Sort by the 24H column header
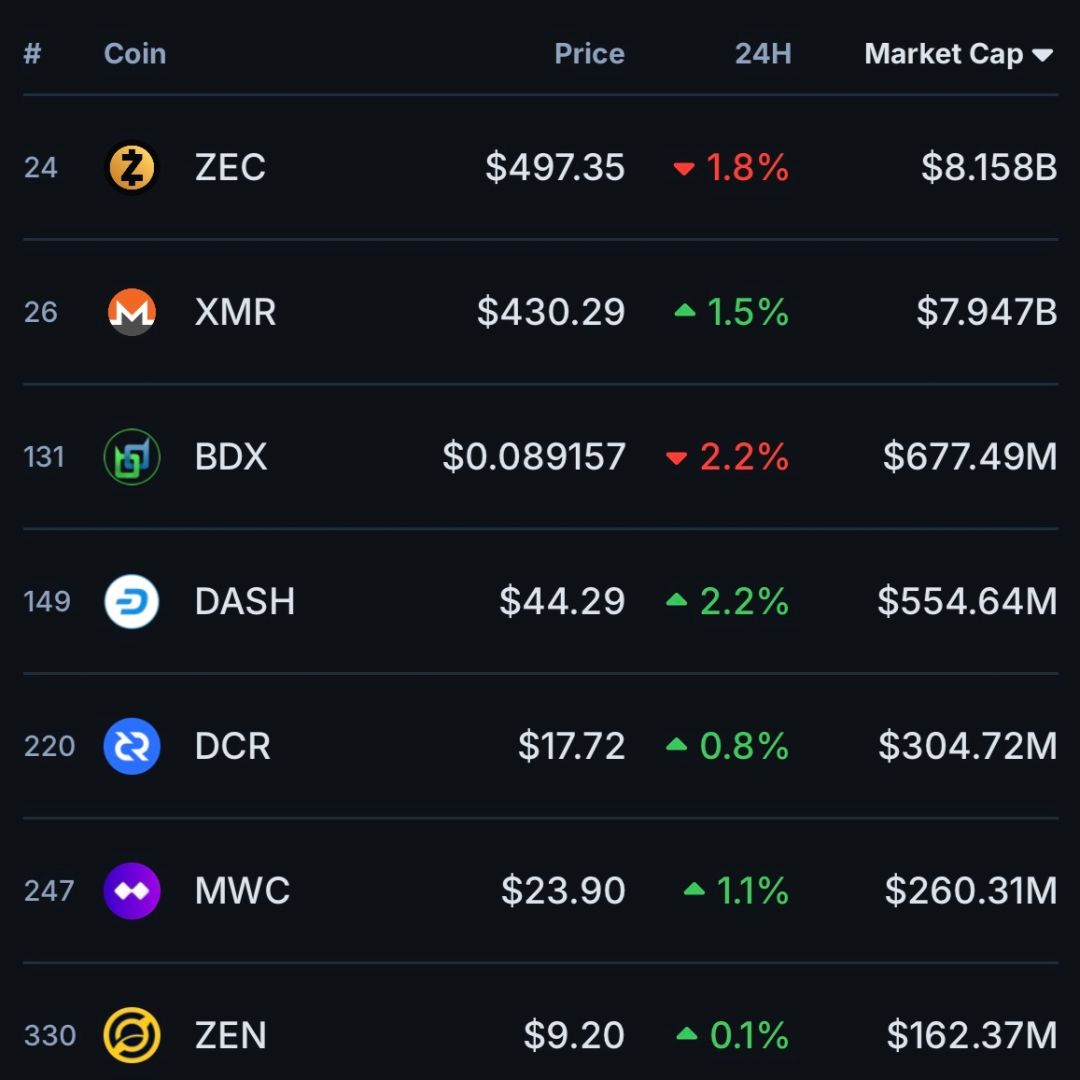The height and width of the screenshot is (1080, 1080). pos(763,55)
